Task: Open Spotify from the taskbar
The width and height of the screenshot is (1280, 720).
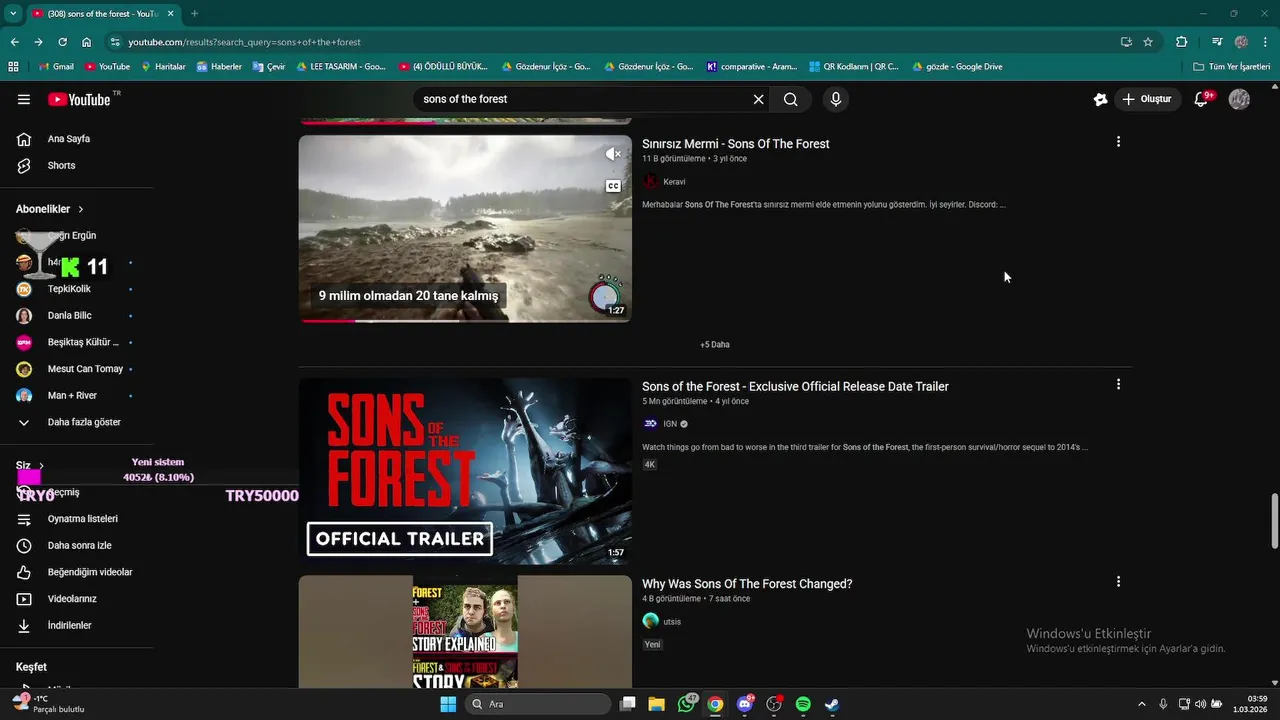Action: click(x=803, y=704)
